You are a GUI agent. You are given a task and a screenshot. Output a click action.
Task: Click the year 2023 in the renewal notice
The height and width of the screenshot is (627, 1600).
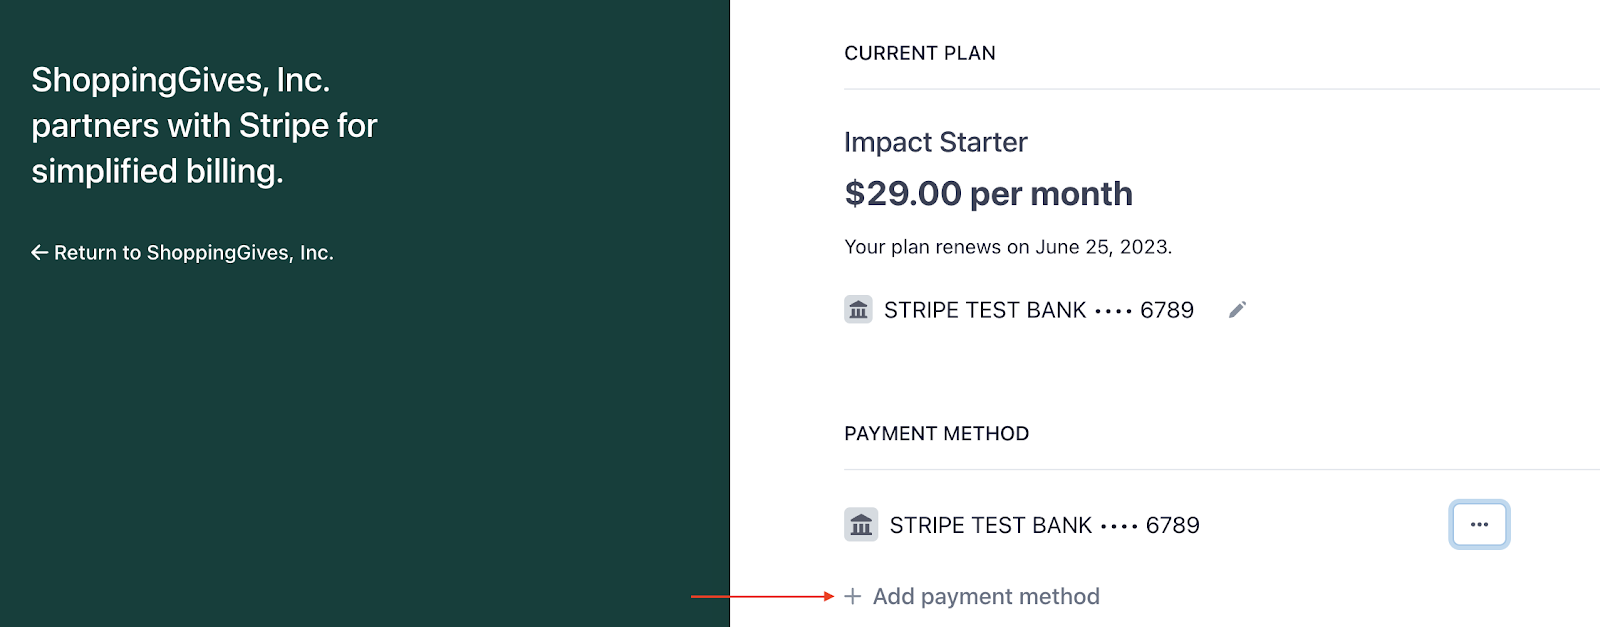[1144, 247]
